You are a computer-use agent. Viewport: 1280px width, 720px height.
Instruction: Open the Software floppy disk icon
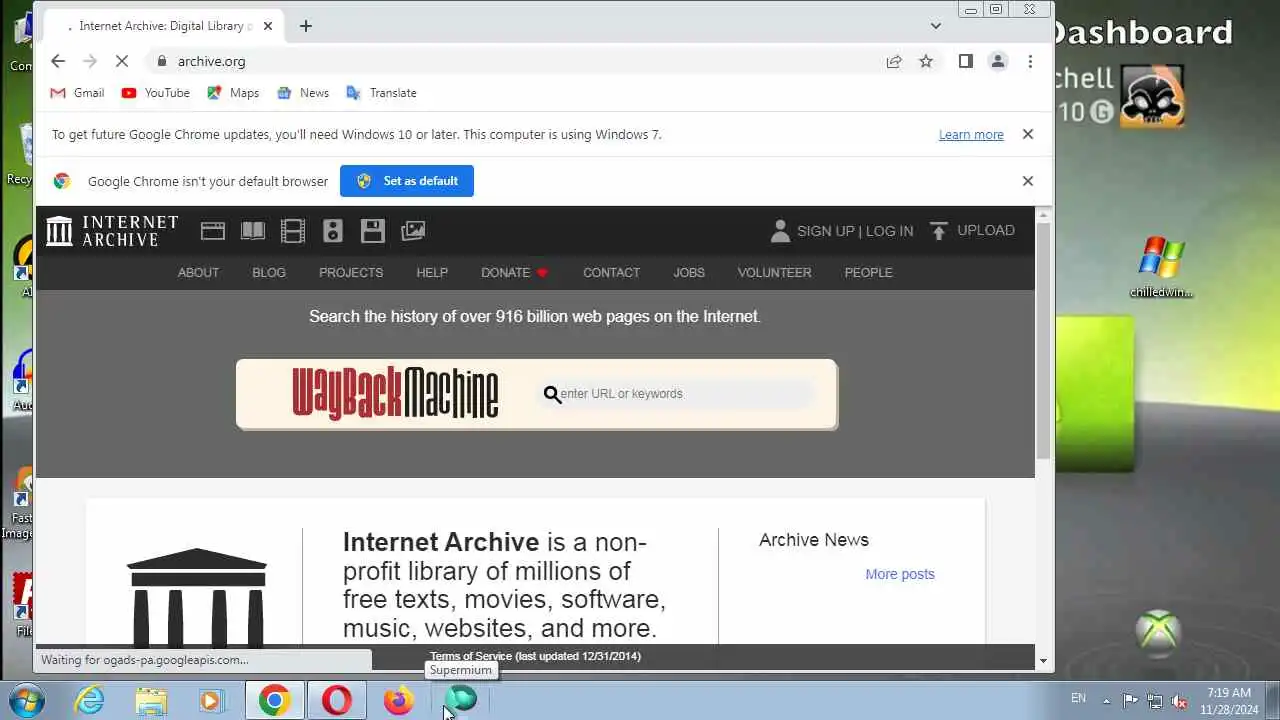pos(373,231)
